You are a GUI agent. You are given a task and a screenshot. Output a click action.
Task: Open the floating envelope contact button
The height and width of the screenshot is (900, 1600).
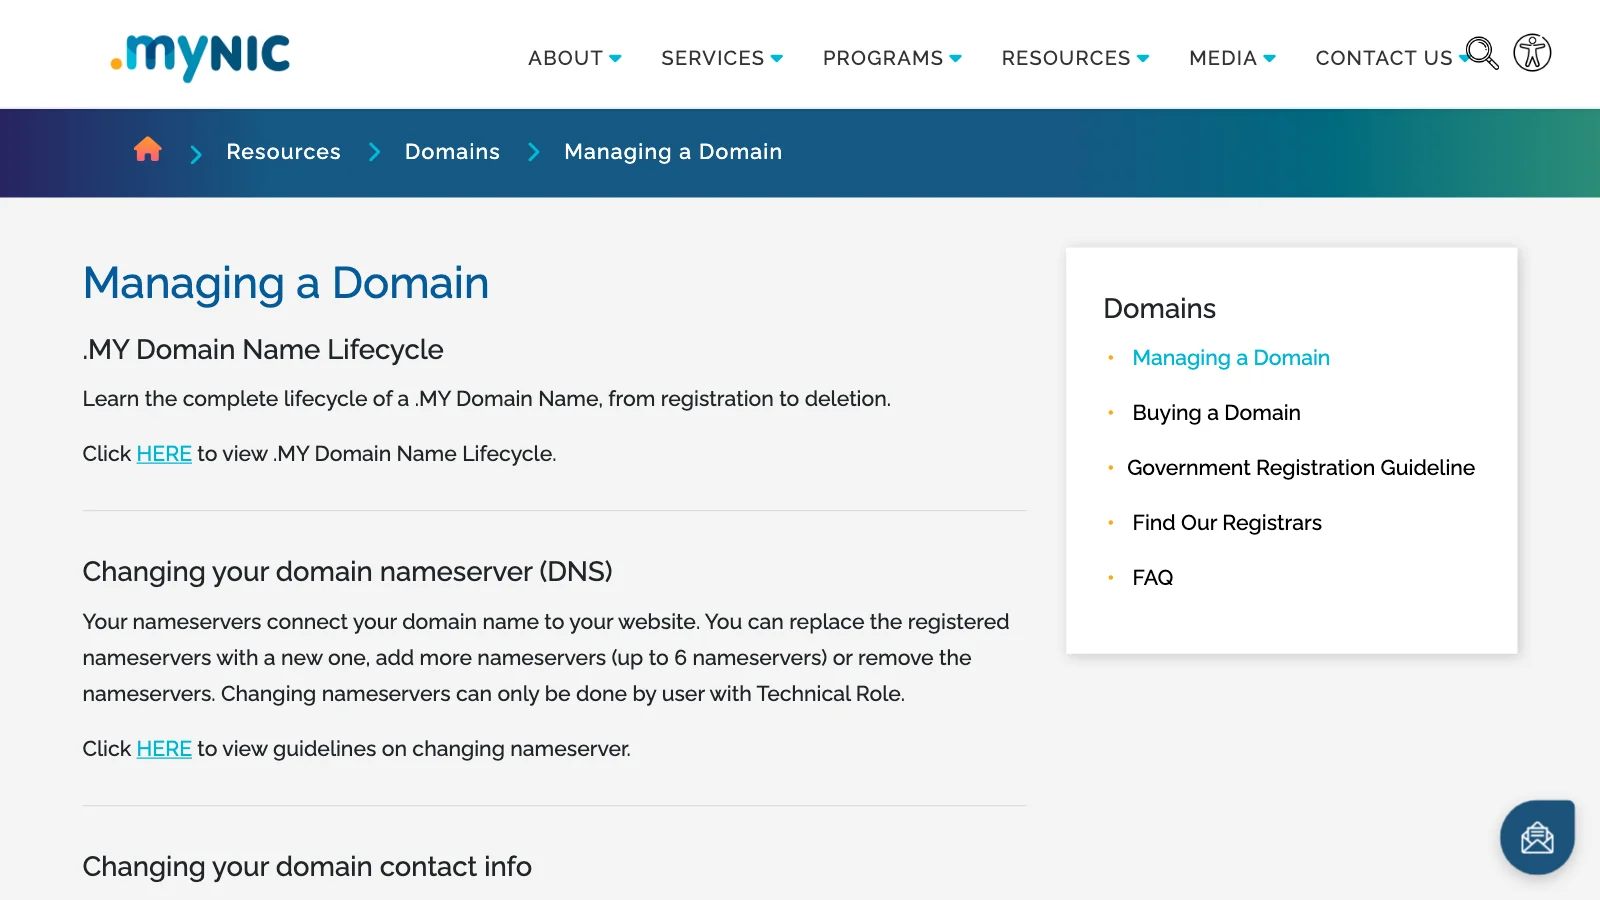(1537, 837)
